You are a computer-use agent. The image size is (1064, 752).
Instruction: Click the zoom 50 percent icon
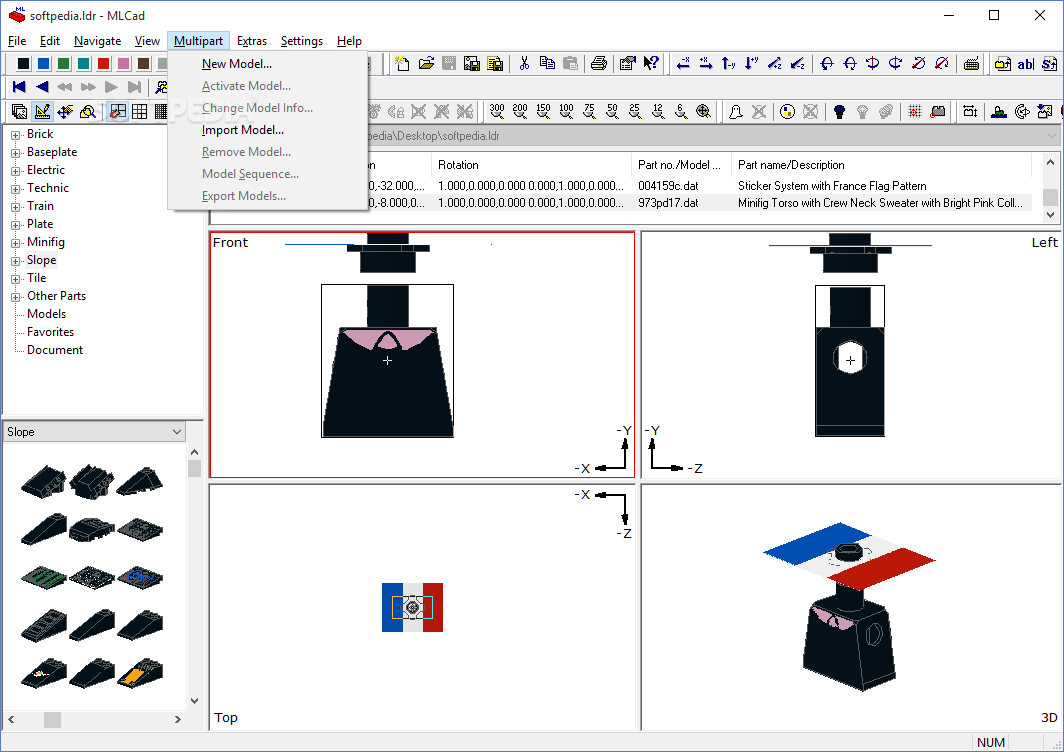612,111
